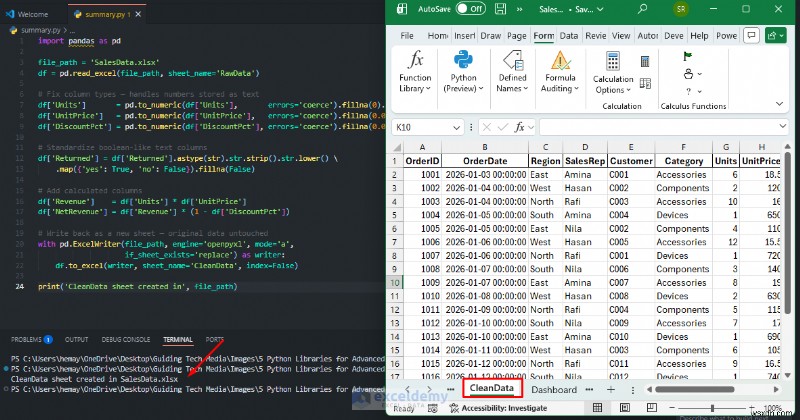Image resolution: width=800 pixels, height=420 pixels.
Task: Select row 10 header in Excel
Action: (395, 283)
